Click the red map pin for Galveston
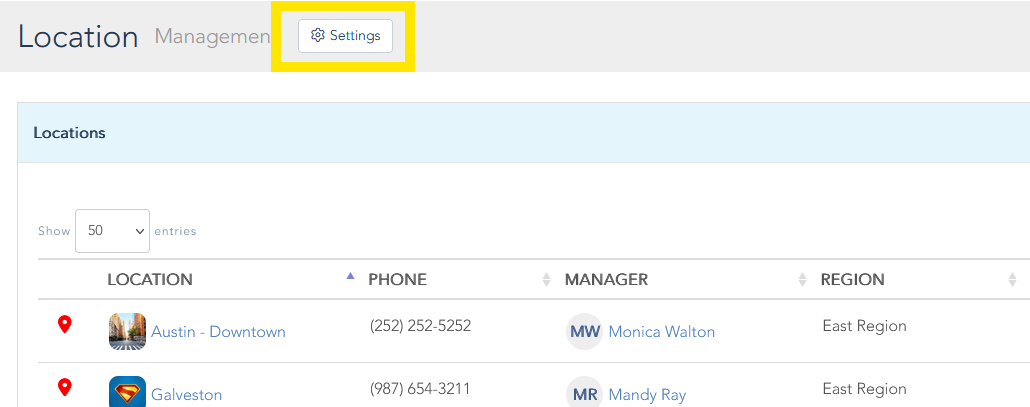The image size is (1030, 407). coord(65,387)
